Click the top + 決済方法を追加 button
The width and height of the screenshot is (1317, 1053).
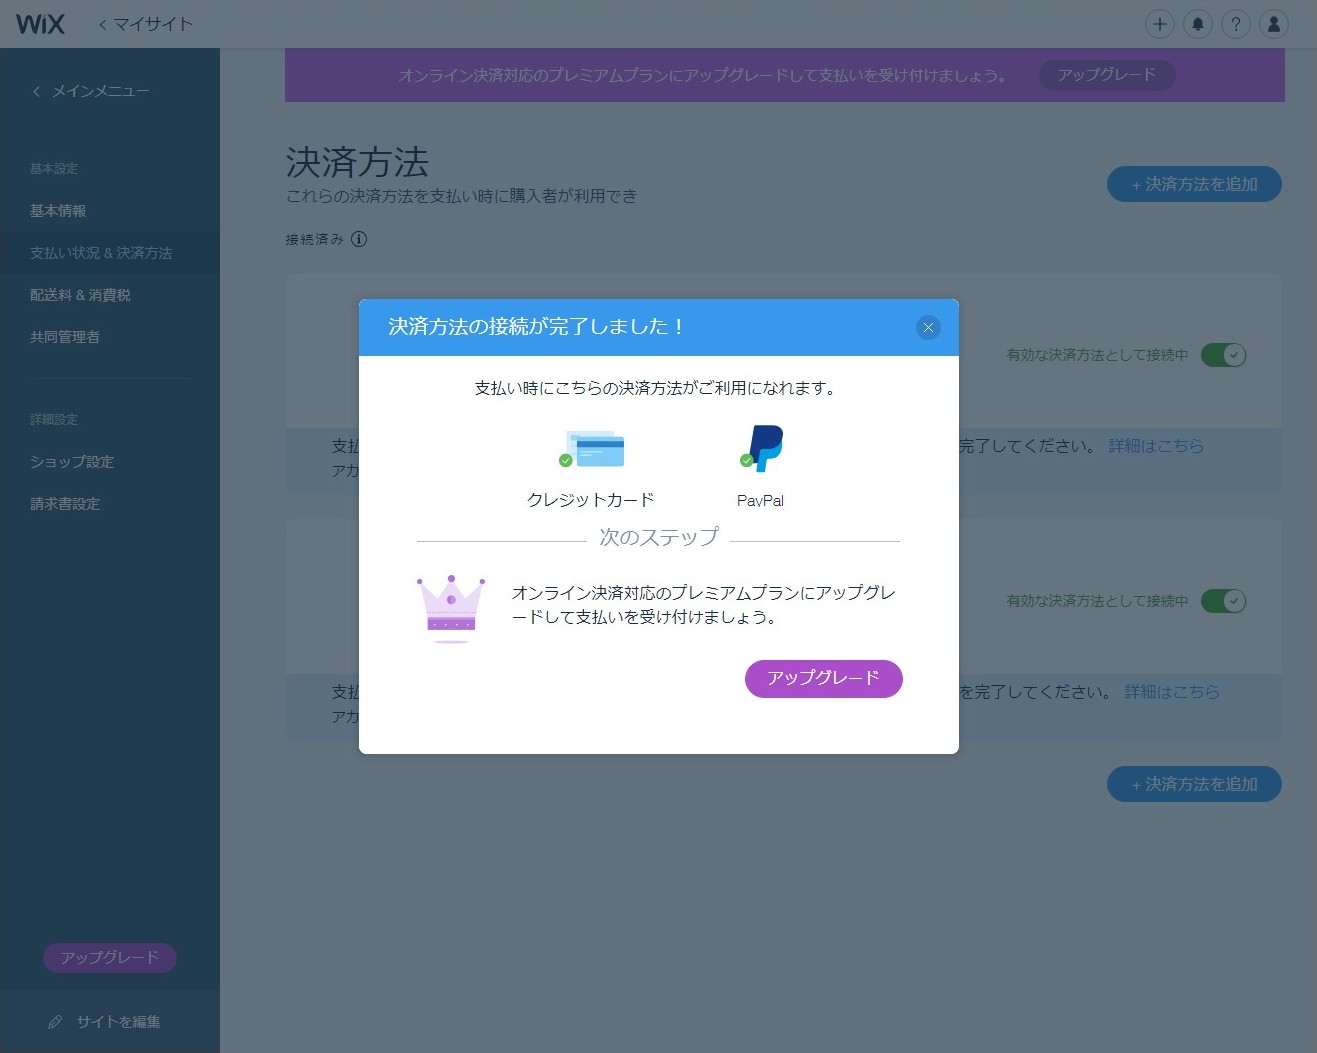[1194, 184]
